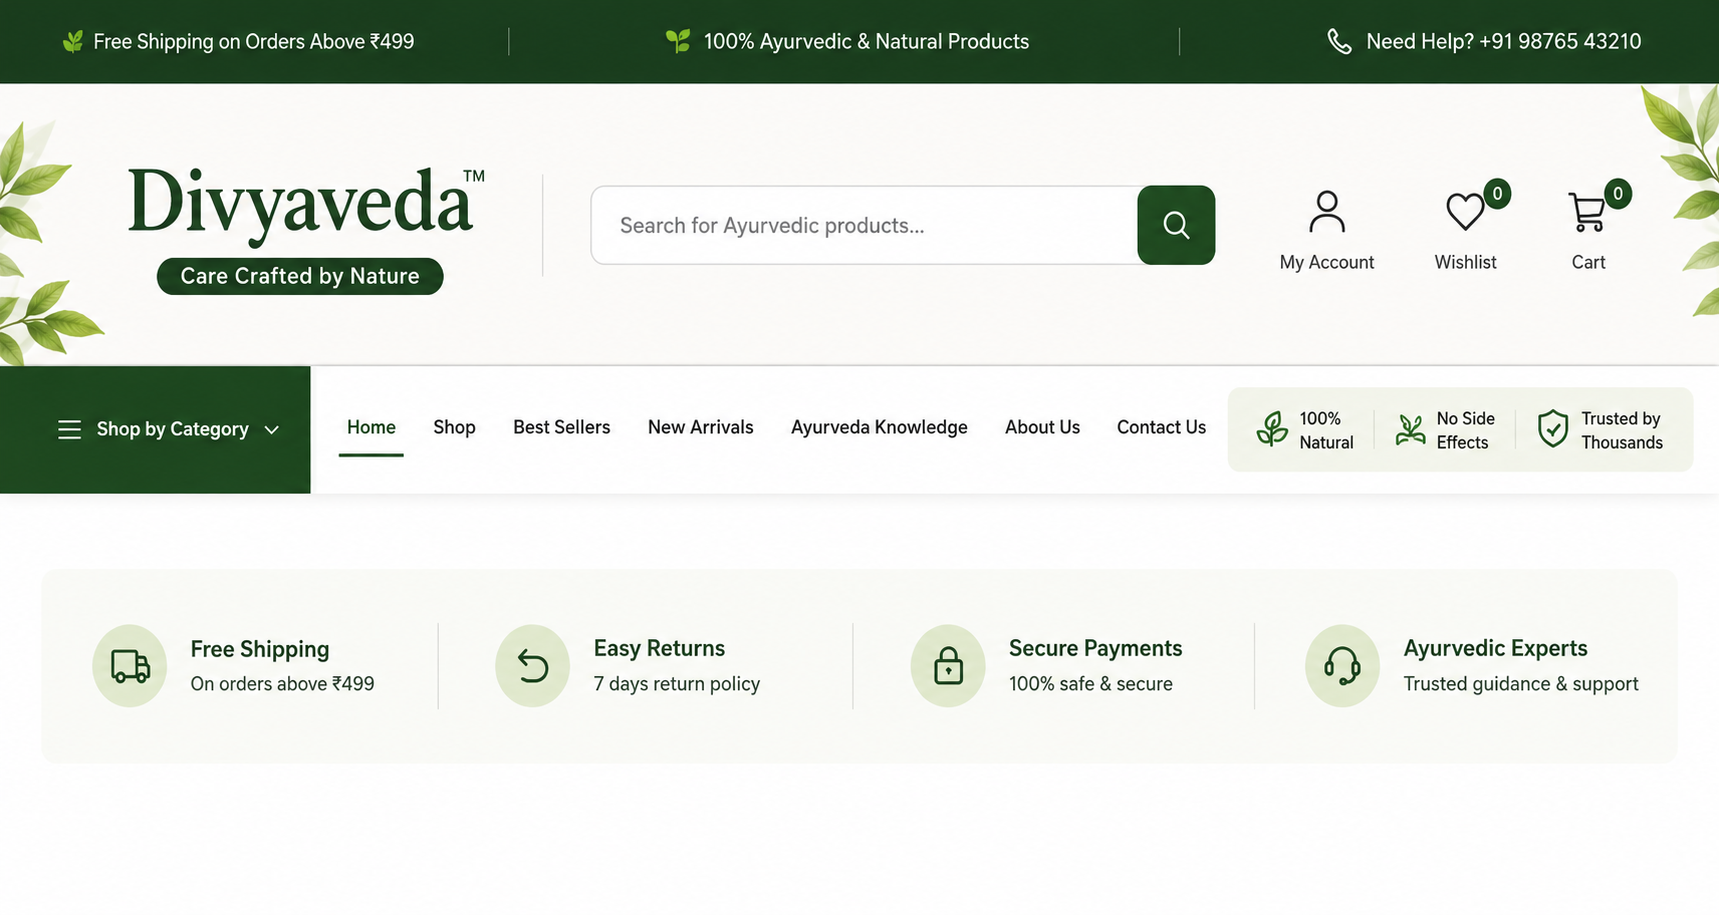The height and width of the screenshot is (915, 1719).
Task: Open the Wishlist heart icon
Action: coord(1465,212)
